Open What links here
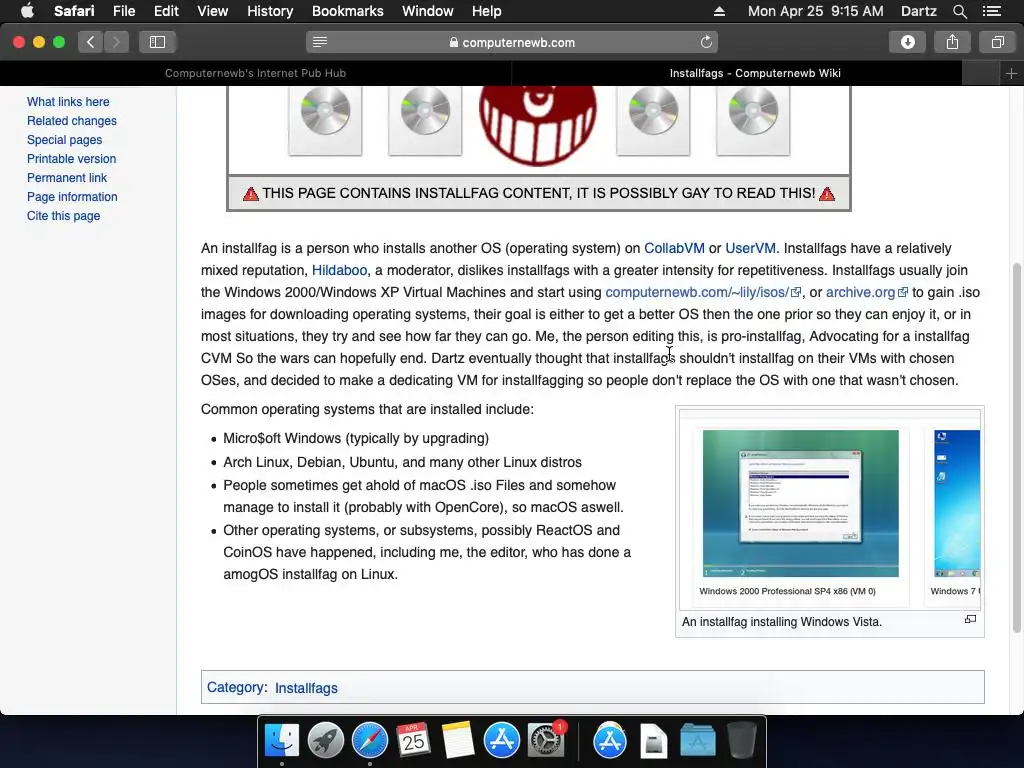Viewport: 1024px width, 768px height. tap(68, 102)
